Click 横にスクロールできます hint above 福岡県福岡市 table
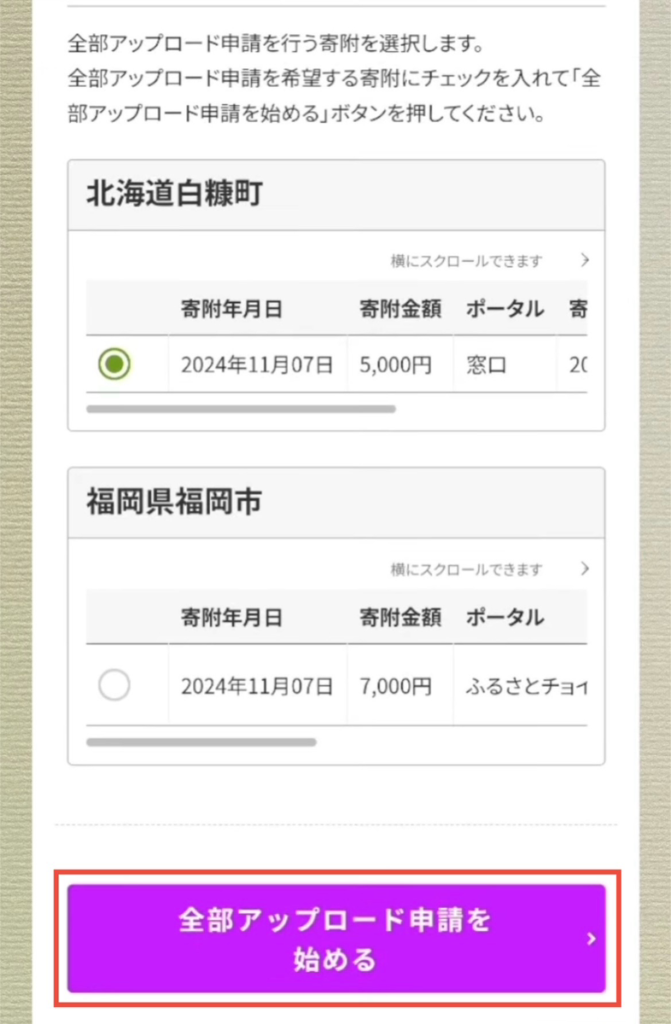This screenshot has height=1024, width=671. [x=466, y=569]
